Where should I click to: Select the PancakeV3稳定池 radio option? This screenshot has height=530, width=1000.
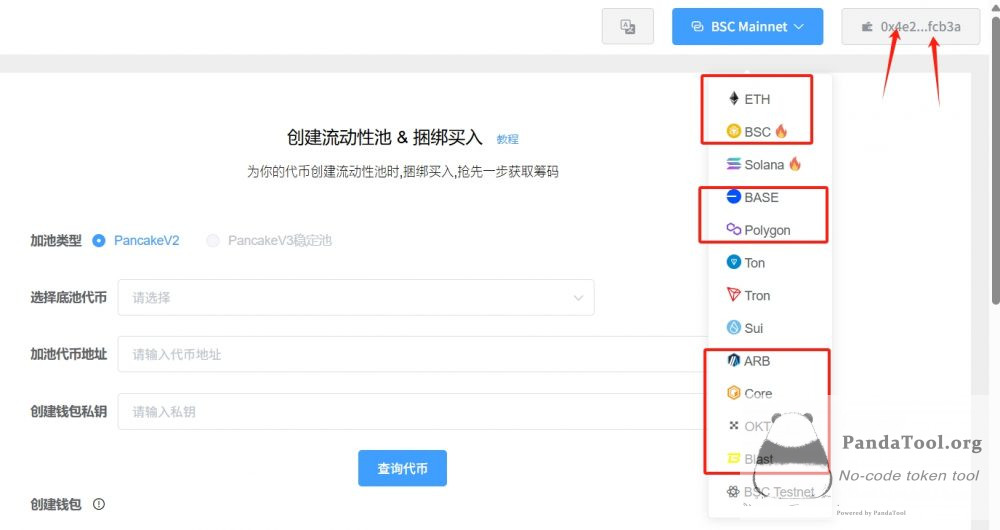(x=212, y=240)
